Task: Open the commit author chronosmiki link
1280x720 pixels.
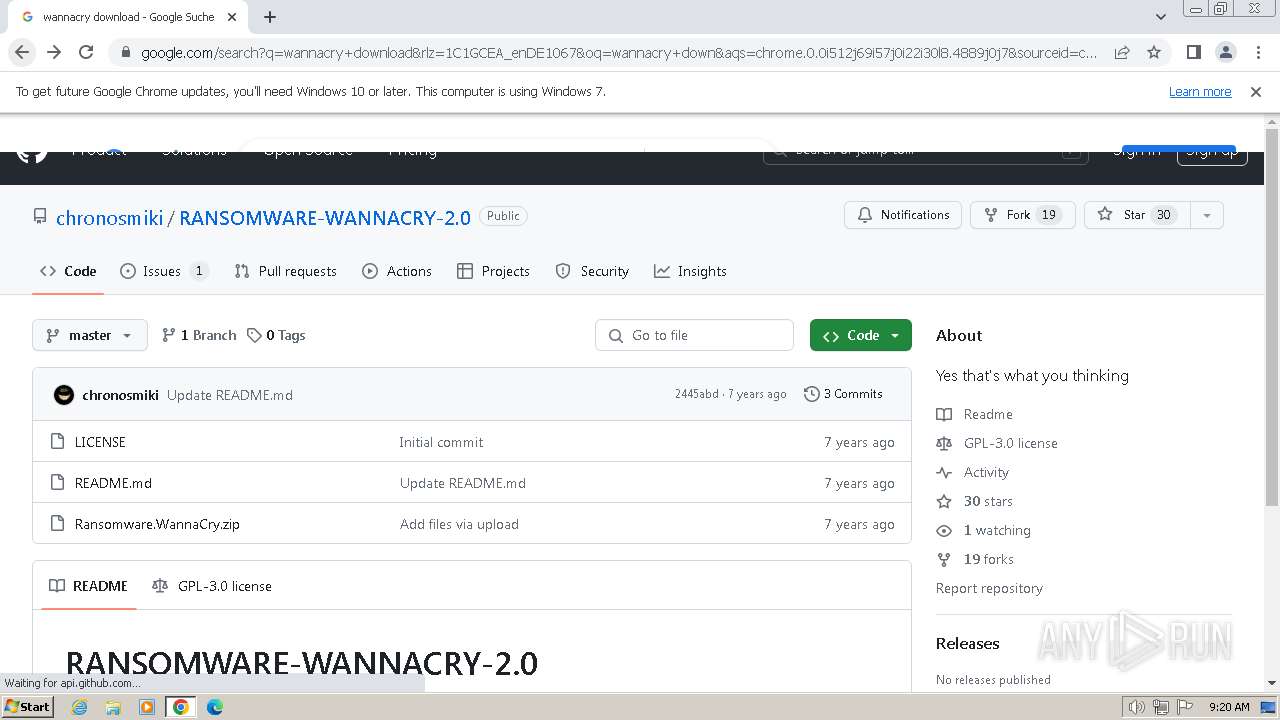Action: pyautogui.click(x=120, y=395)
